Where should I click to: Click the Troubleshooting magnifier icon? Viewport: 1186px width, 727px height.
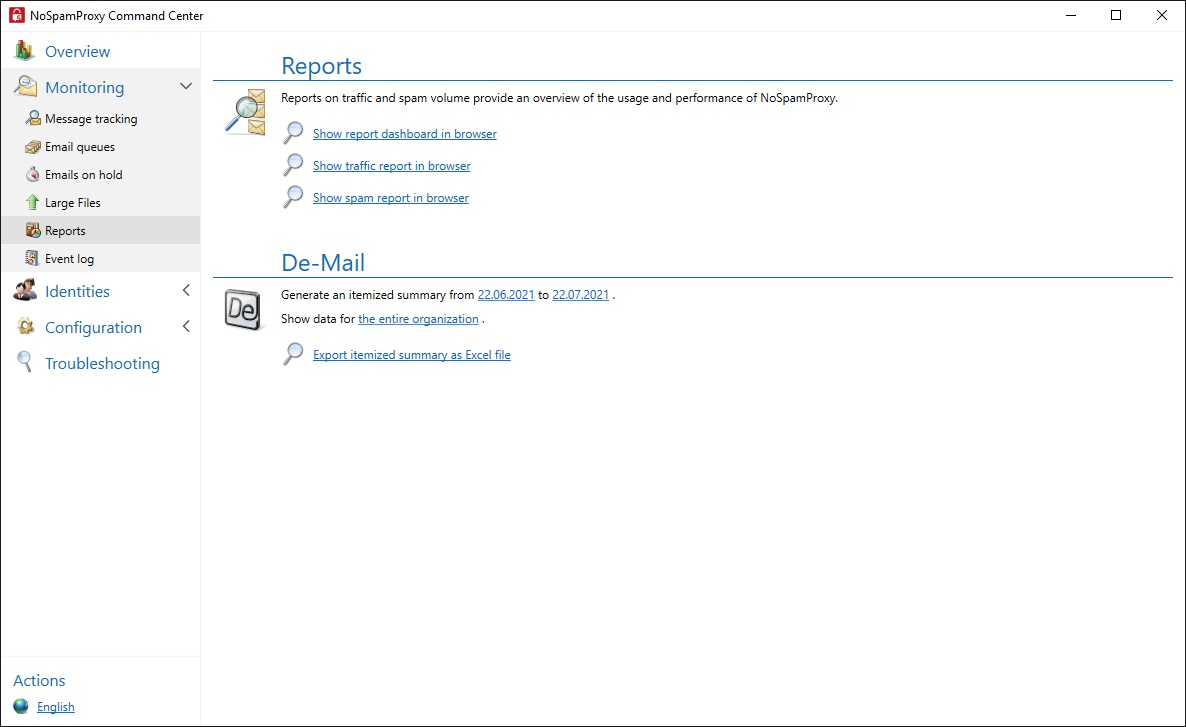pyautogui.click(x=25, y=362)
